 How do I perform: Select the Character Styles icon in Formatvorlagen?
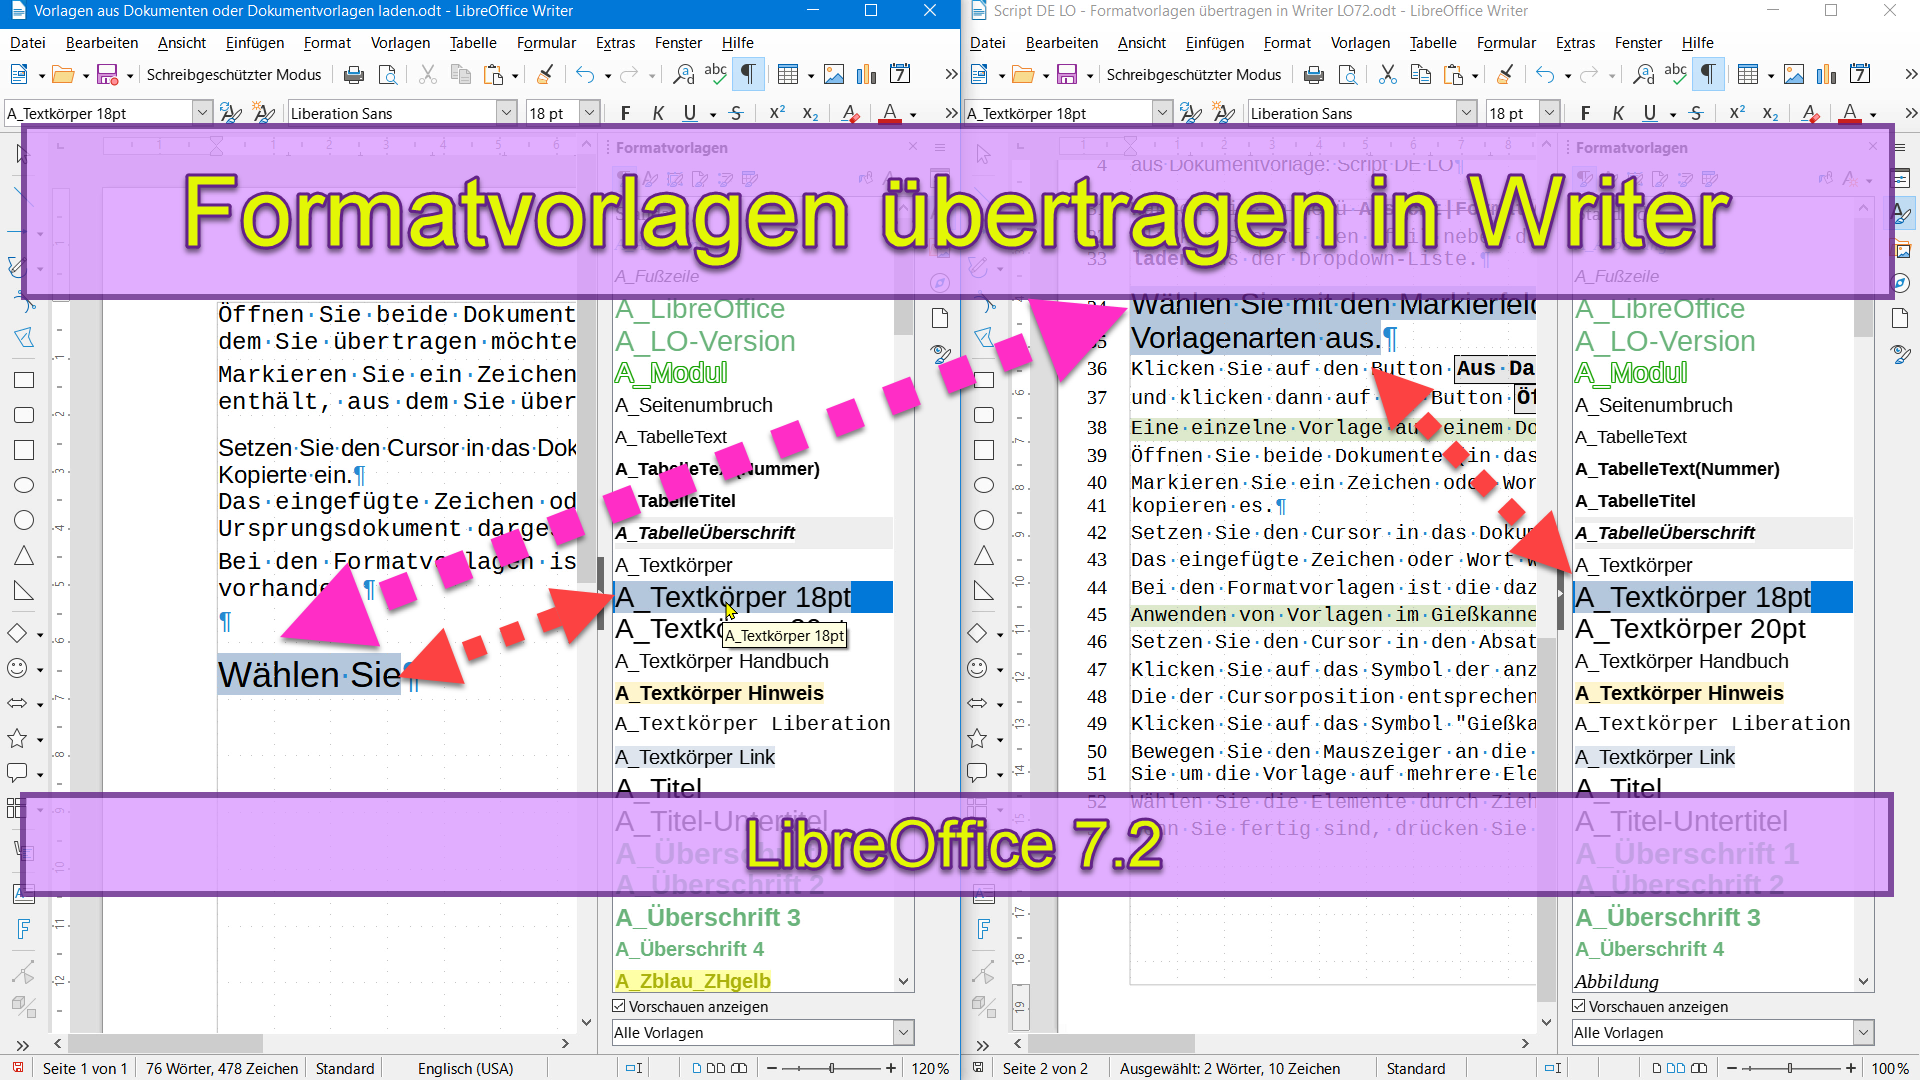pos(650,179)
